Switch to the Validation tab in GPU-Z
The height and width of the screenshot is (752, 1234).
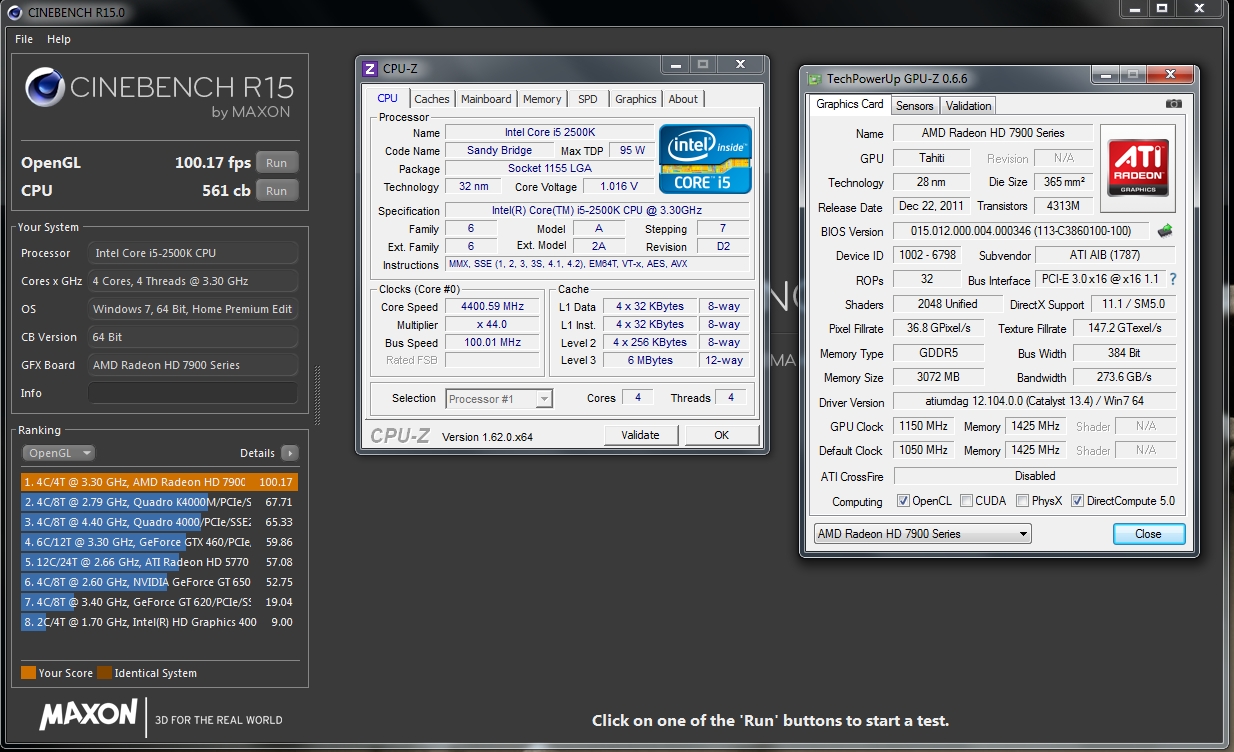(968, 105)
